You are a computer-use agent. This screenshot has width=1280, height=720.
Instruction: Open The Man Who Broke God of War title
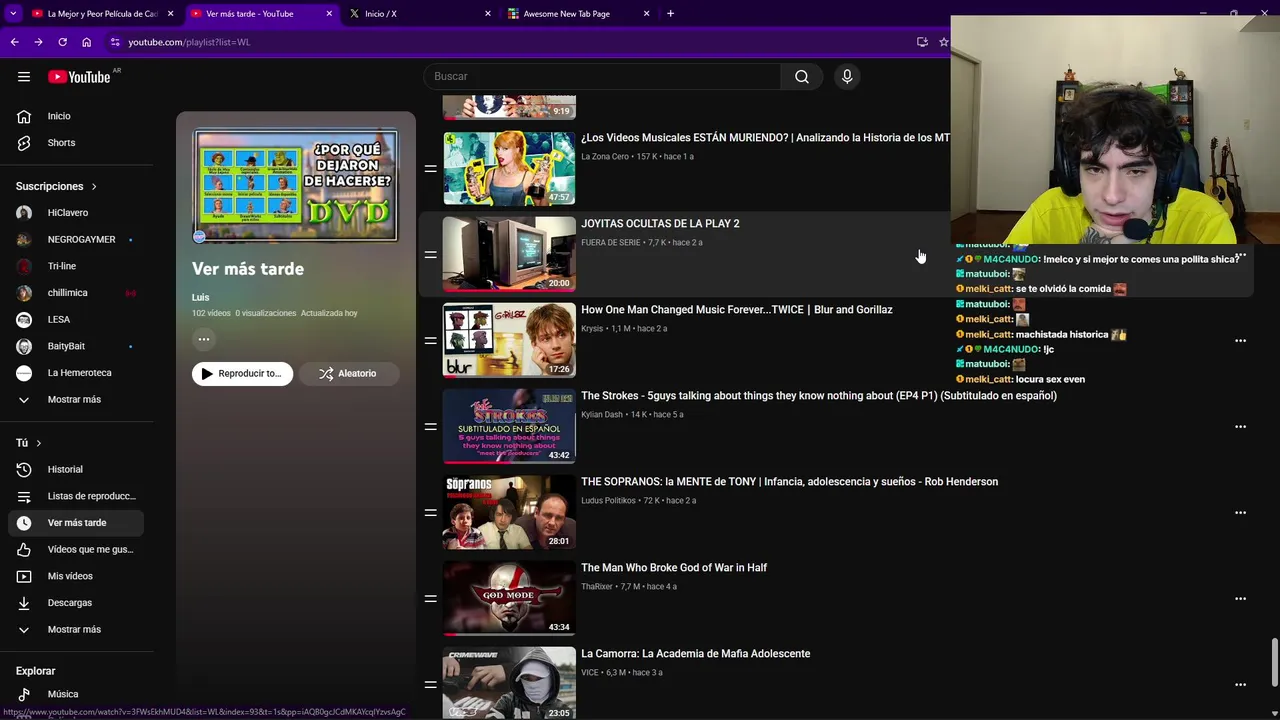click(x=674, y=568)
